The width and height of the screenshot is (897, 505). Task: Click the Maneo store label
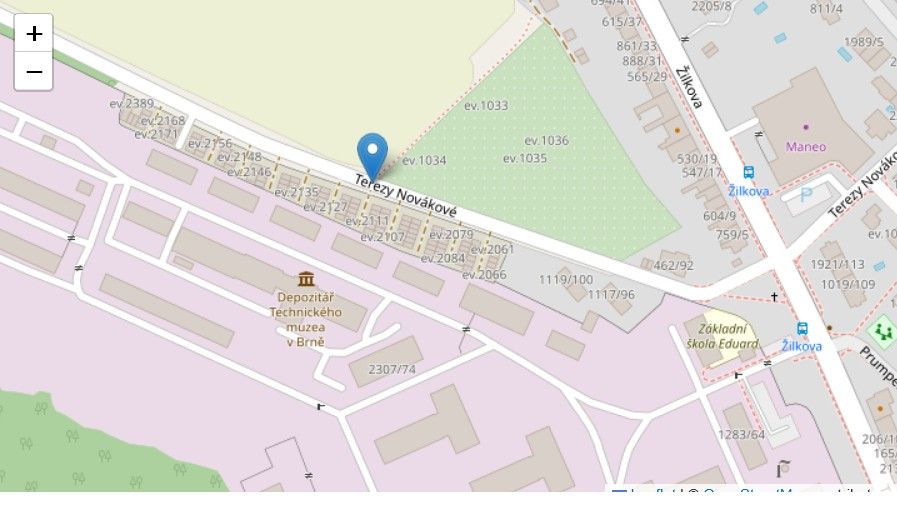point(805,147)
